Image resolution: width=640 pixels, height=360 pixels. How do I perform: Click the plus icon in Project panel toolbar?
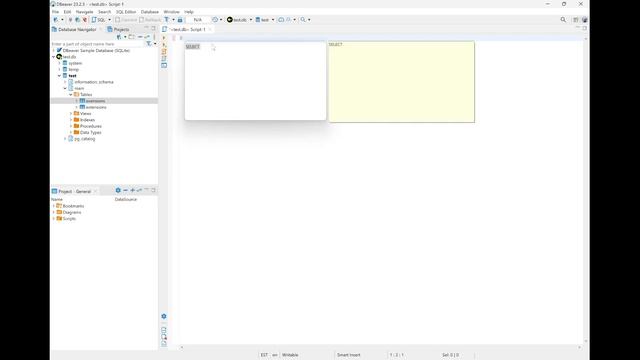pyautogui.click(x=133, y=190)
